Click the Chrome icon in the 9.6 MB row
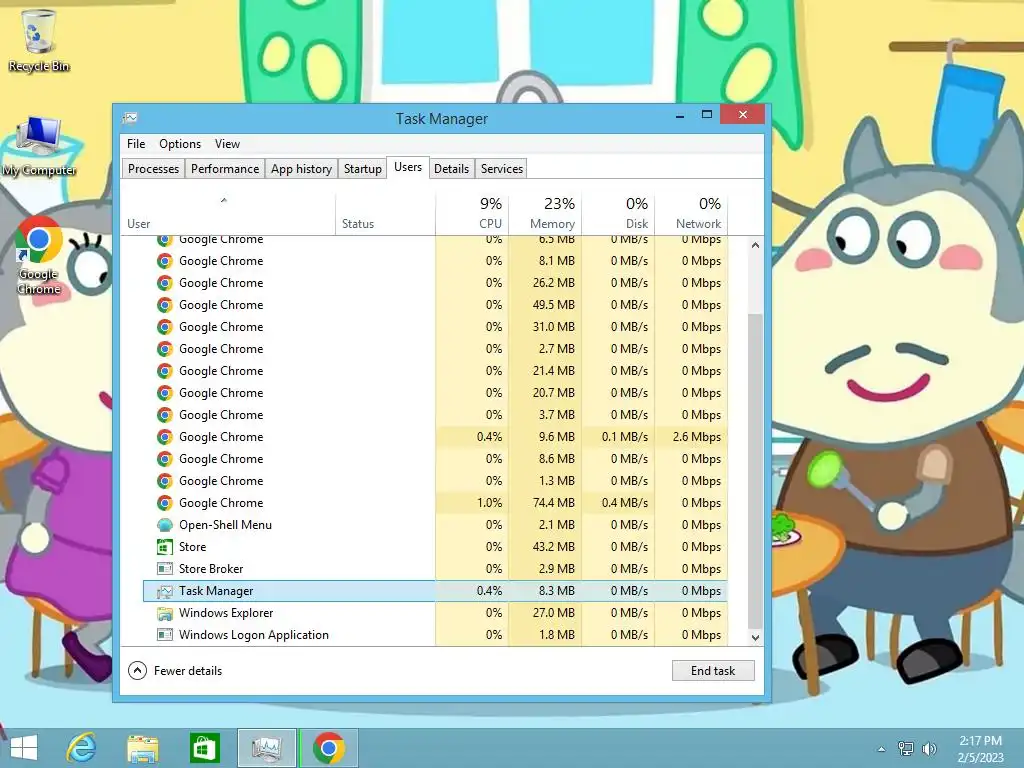 165,437
